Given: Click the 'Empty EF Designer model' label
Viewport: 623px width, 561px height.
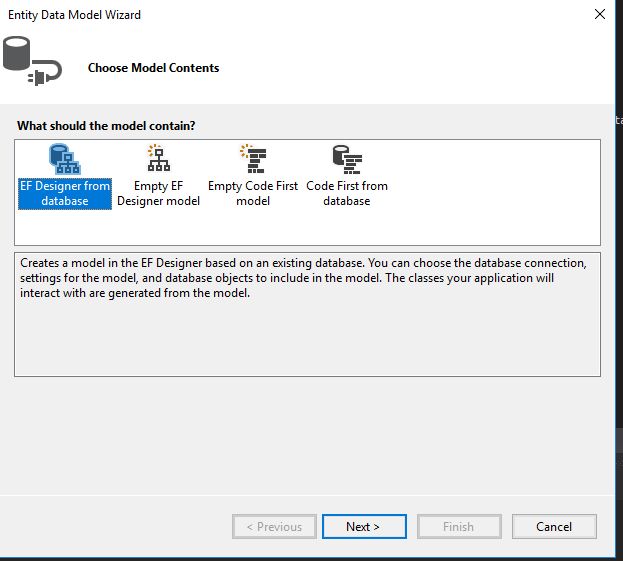Looking at the screenshot, I should (159, 193).
